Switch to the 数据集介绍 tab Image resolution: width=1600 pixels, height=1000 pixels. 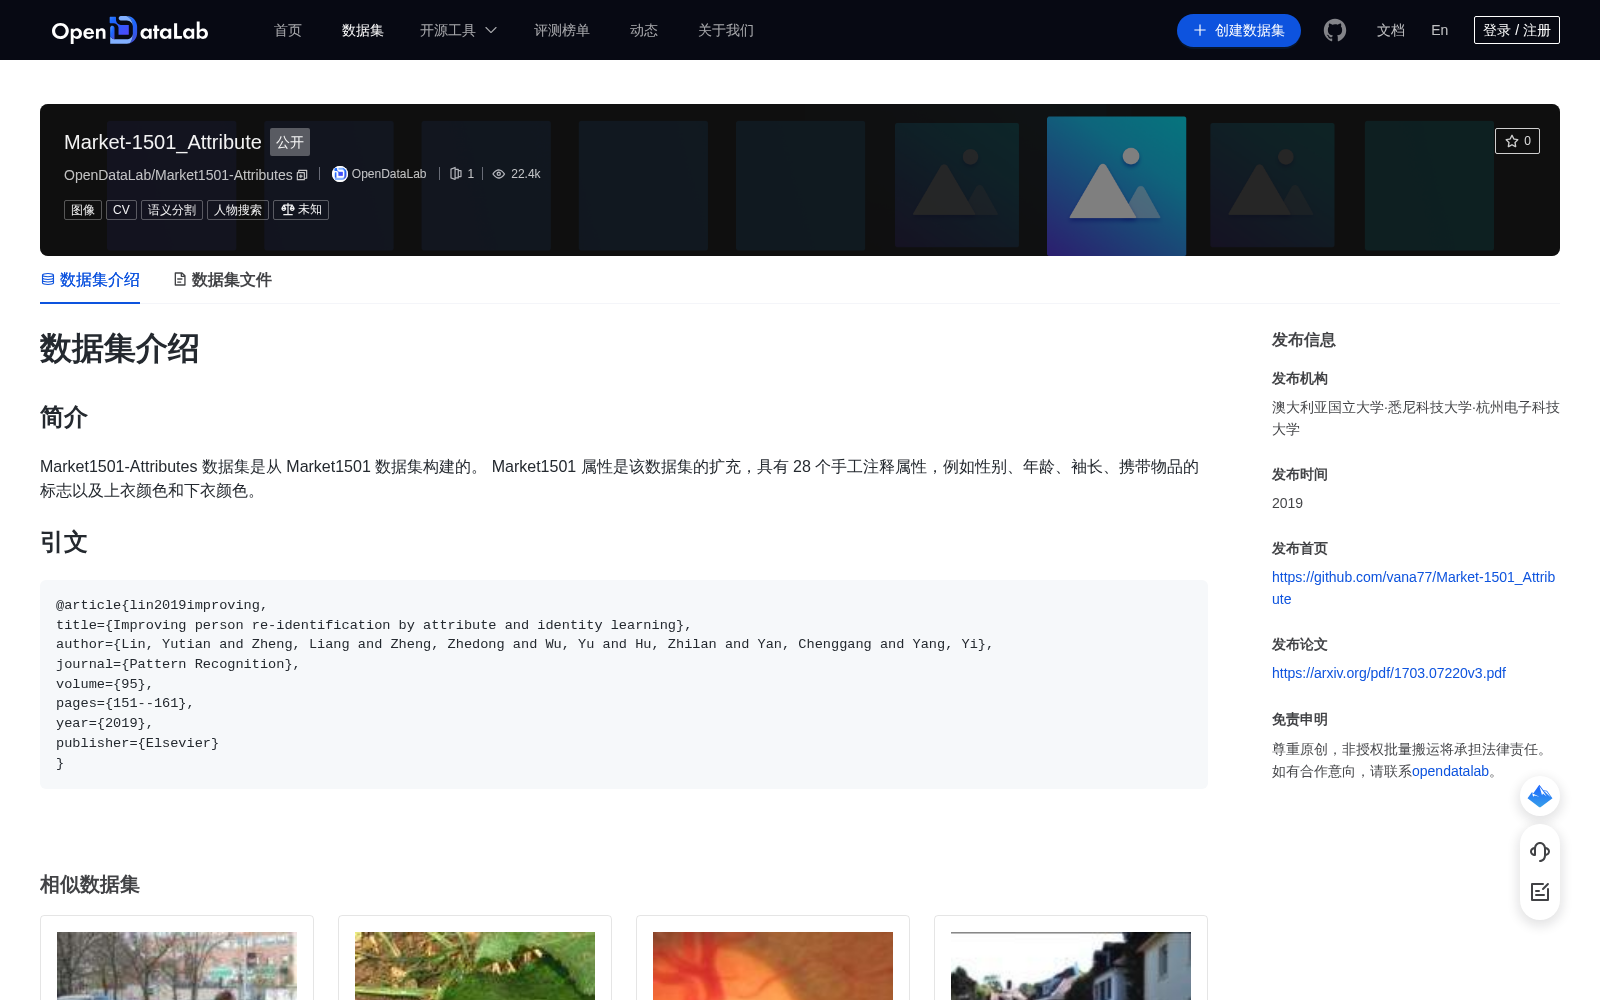(x=90, y=280)
